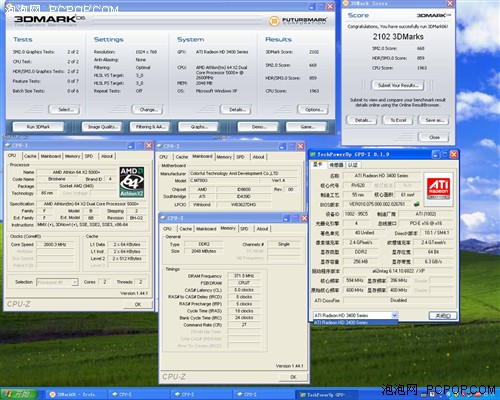The height and width of the screenshot is (400, 500).
Task: Select highlighted ATI Radeon HD 3400 Series list entry
Action: point(355,322)
